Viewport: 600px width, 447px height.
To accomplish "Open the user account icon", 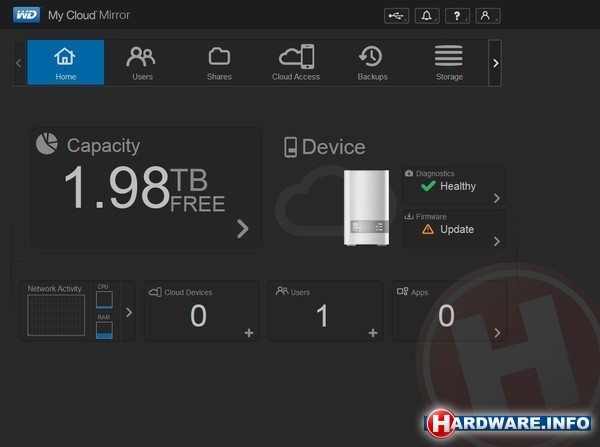I will 488,16.
